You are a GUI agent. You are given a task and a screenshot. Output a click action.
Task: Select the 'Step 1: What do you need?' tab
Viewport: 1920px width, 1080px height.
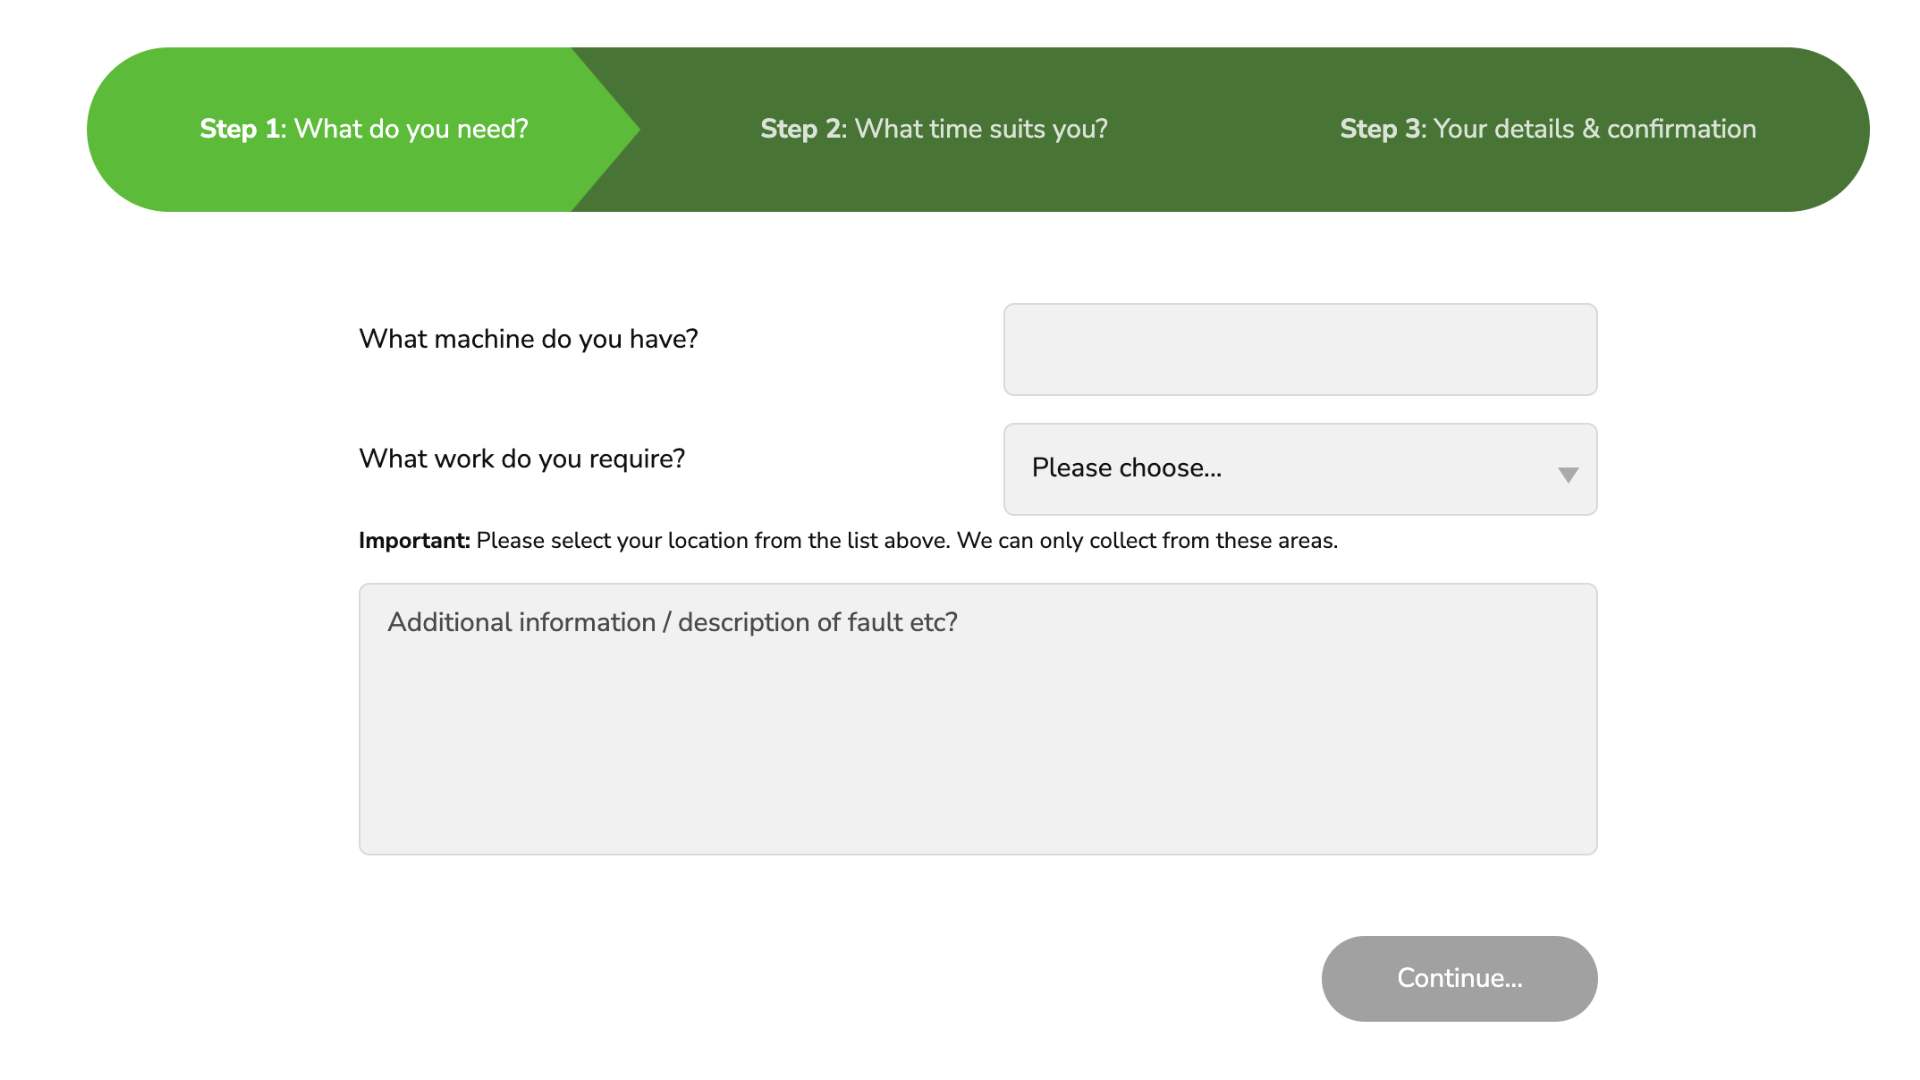coord(363,129)
